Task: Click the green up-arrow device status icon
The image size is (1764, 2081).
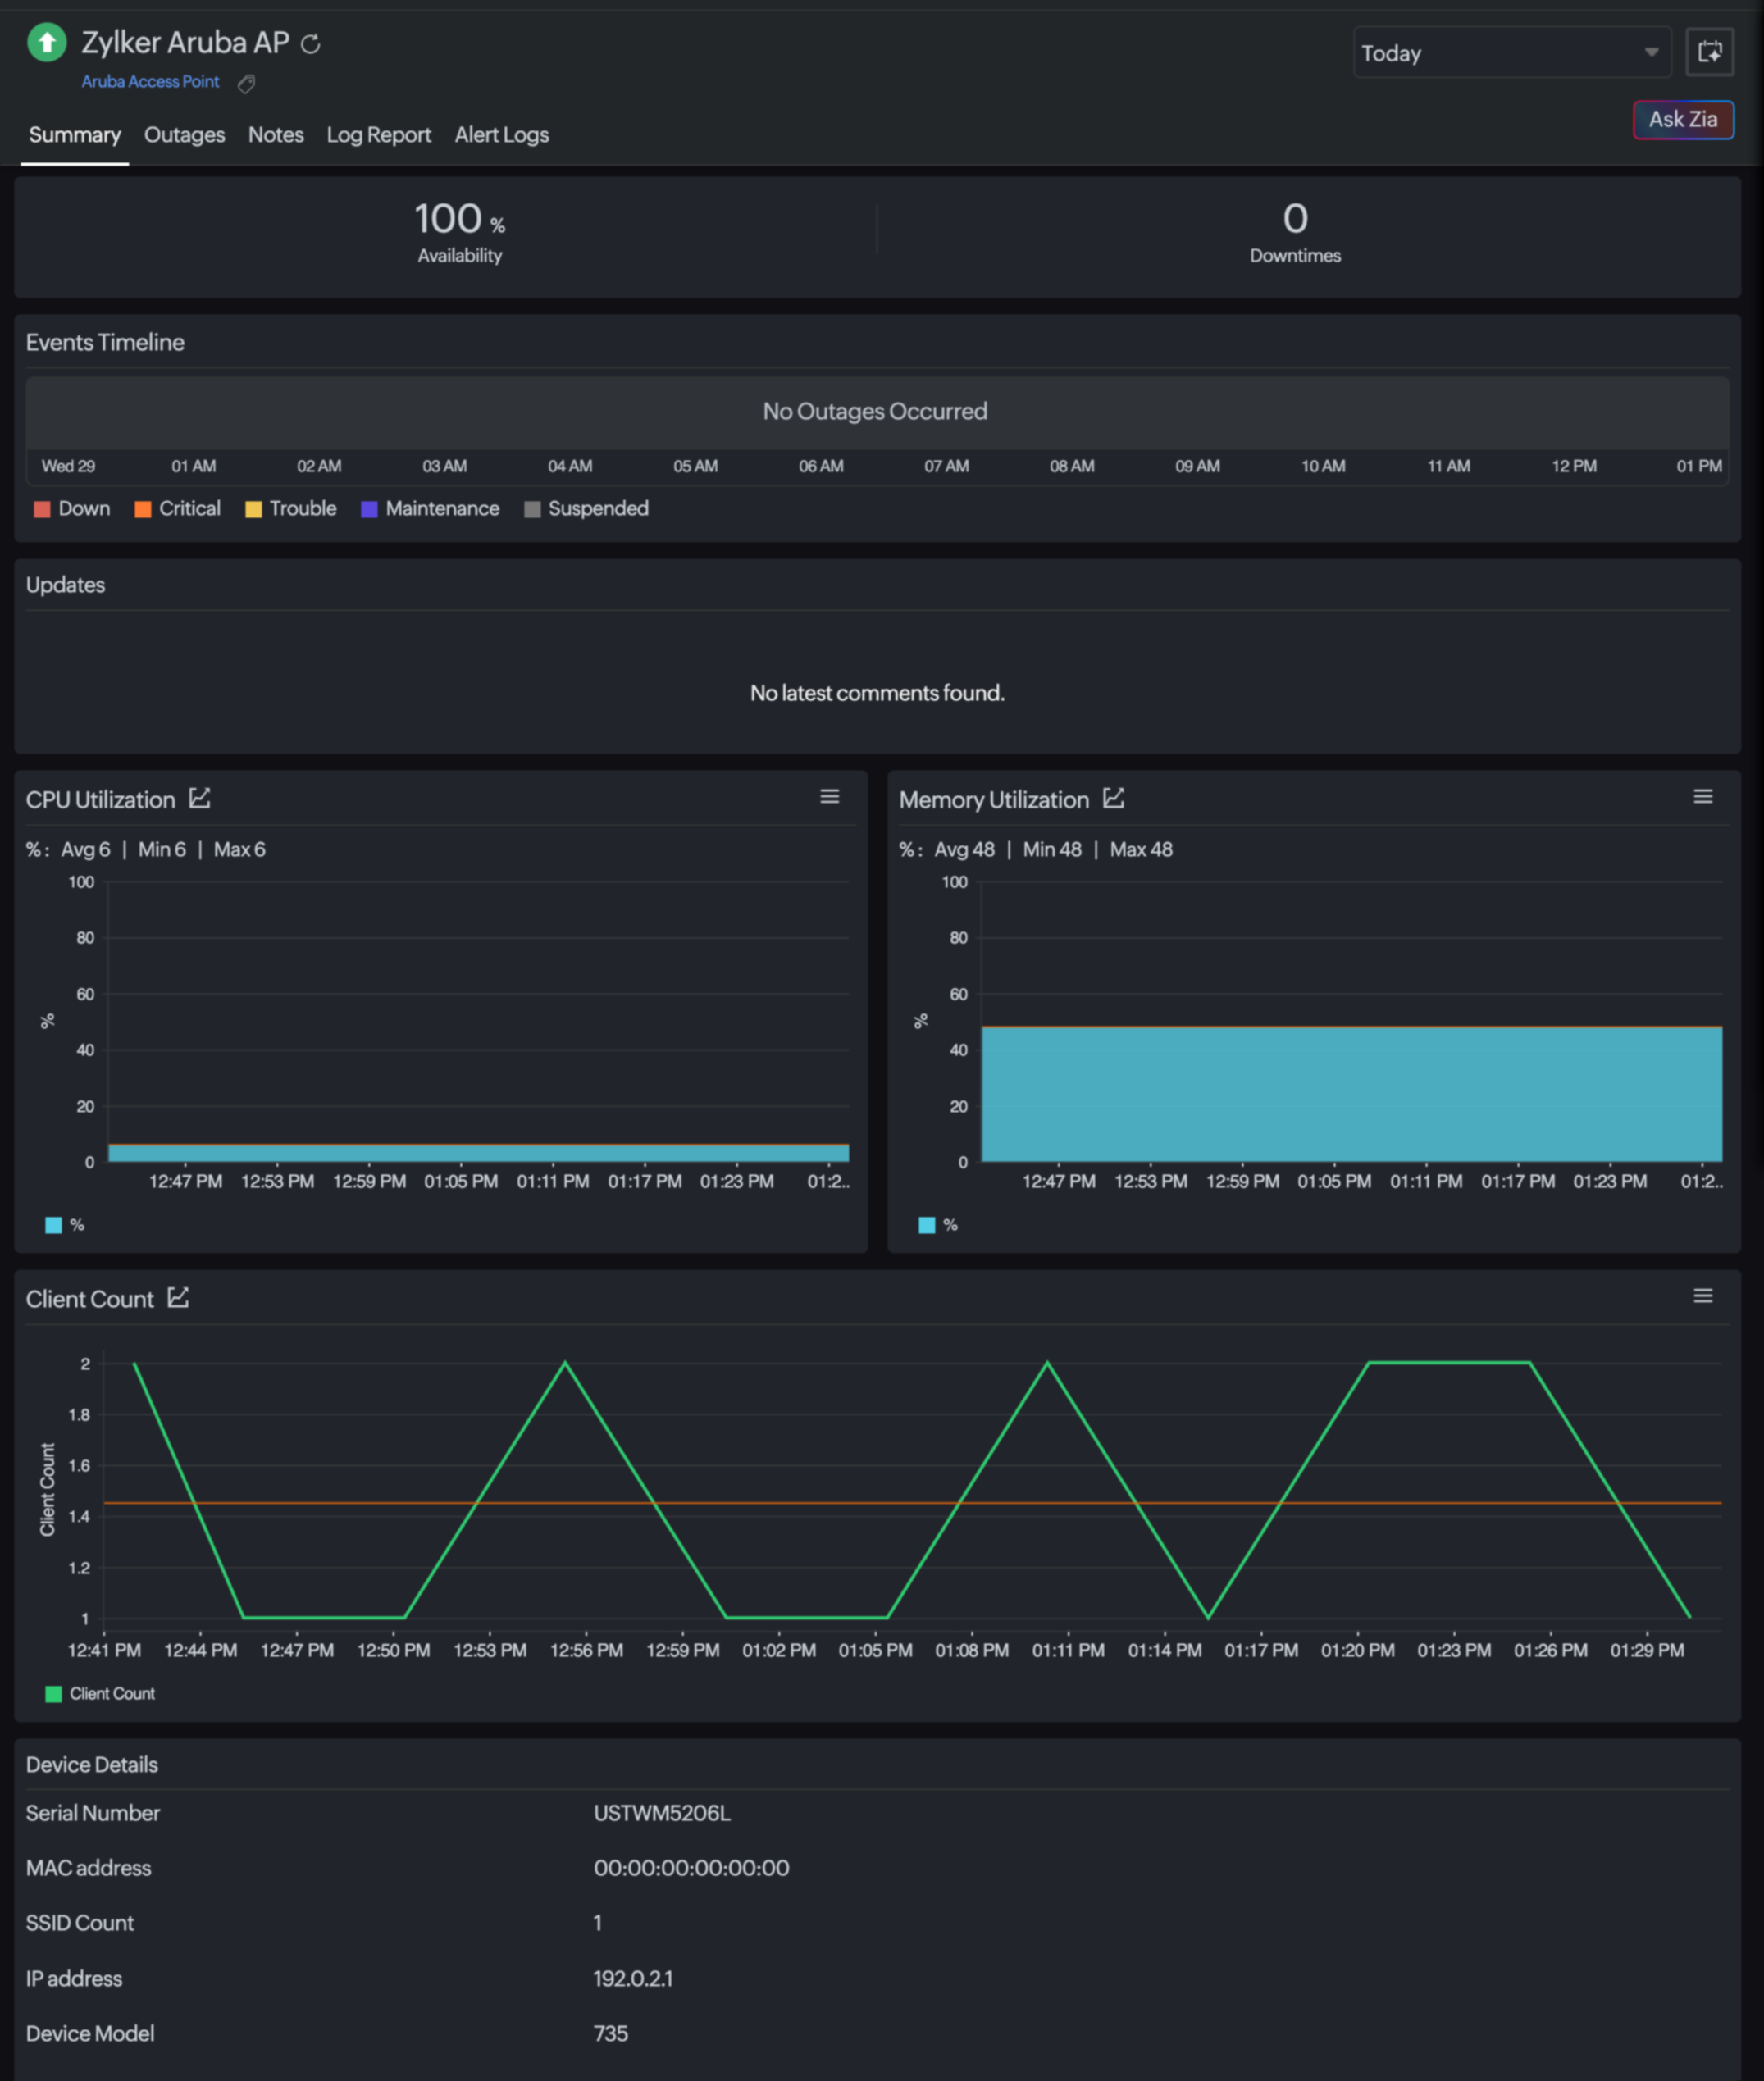Action: pos(46,43)
